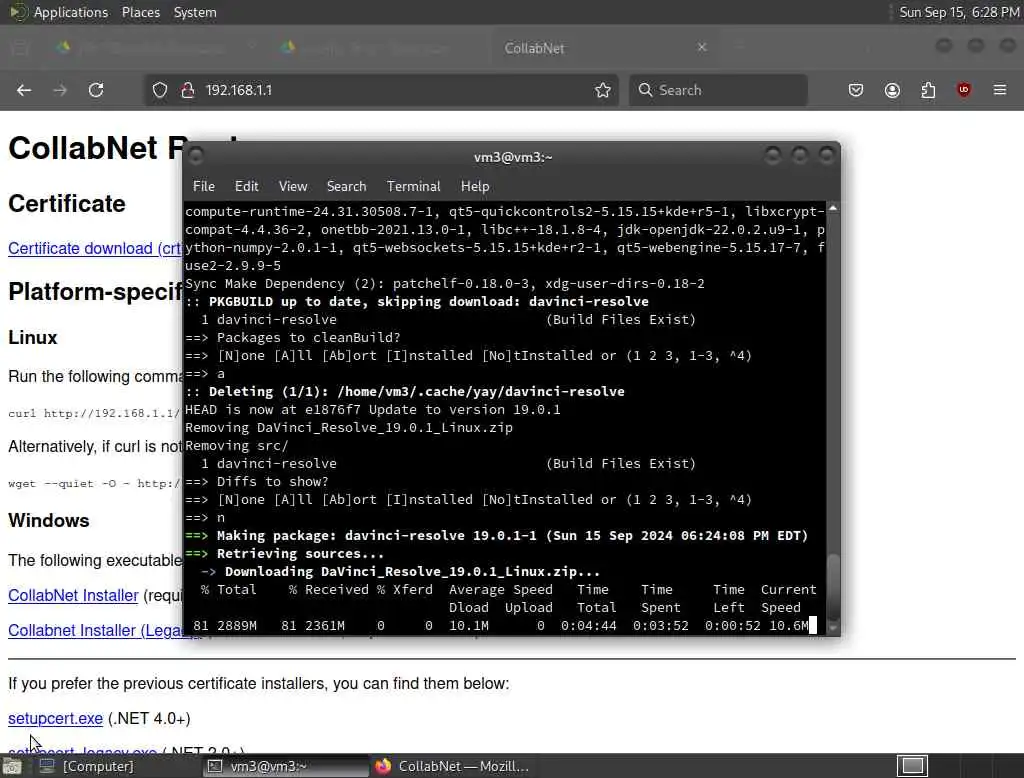Click the show desktop icon bottom-left
Viewport: 1024px width, 778px height.
(x=12, y=766)
